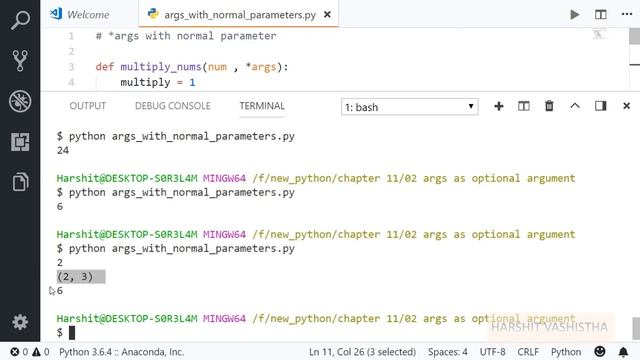This screenshot has height=360, width=640.
Task: Open the Manage settings gear
Action: tap(20, 322)
